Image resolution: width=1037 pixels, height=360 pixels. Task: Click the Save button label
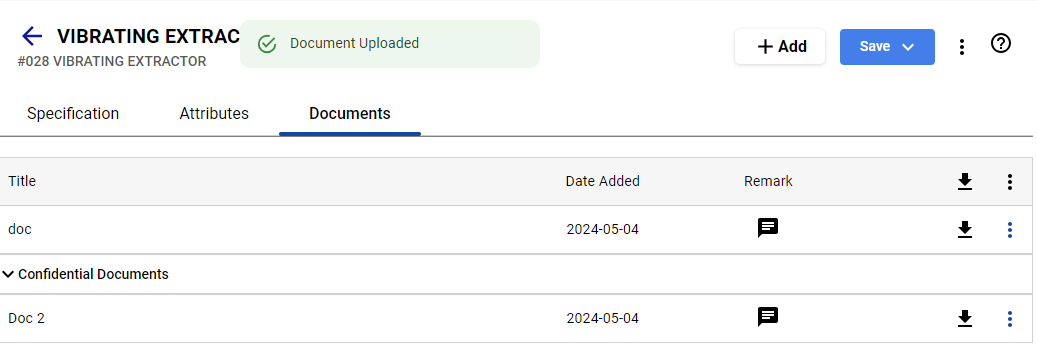pos(874,46)
